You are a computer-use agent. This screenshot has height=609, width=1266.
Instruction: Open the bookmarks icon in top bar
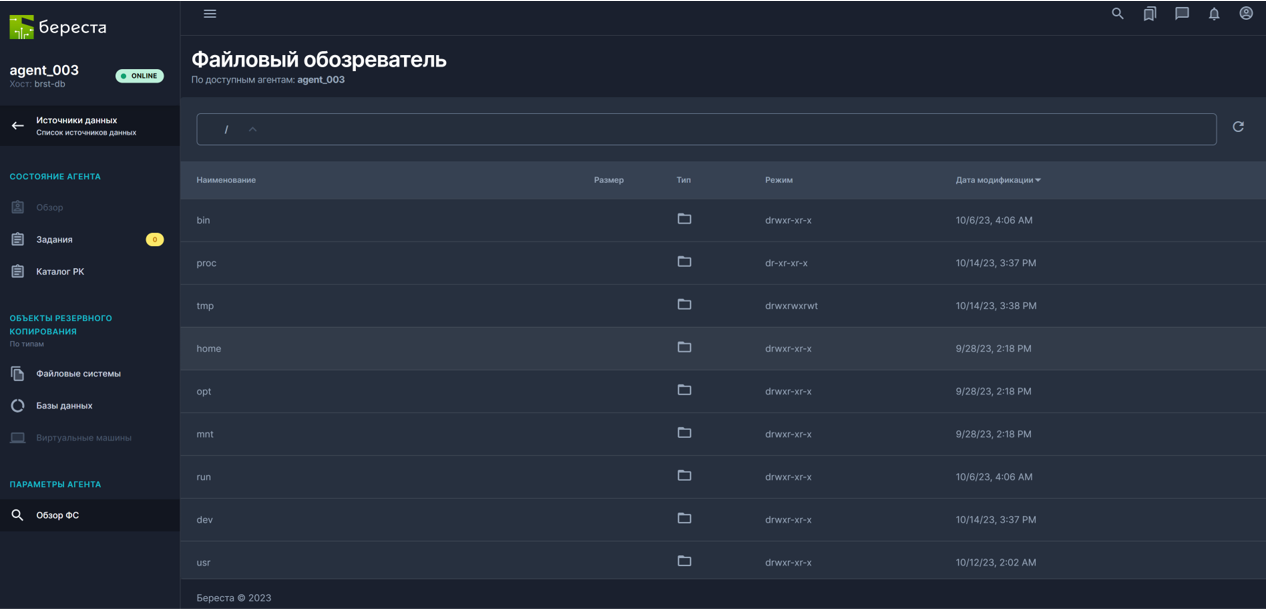tap(1150, 14)
